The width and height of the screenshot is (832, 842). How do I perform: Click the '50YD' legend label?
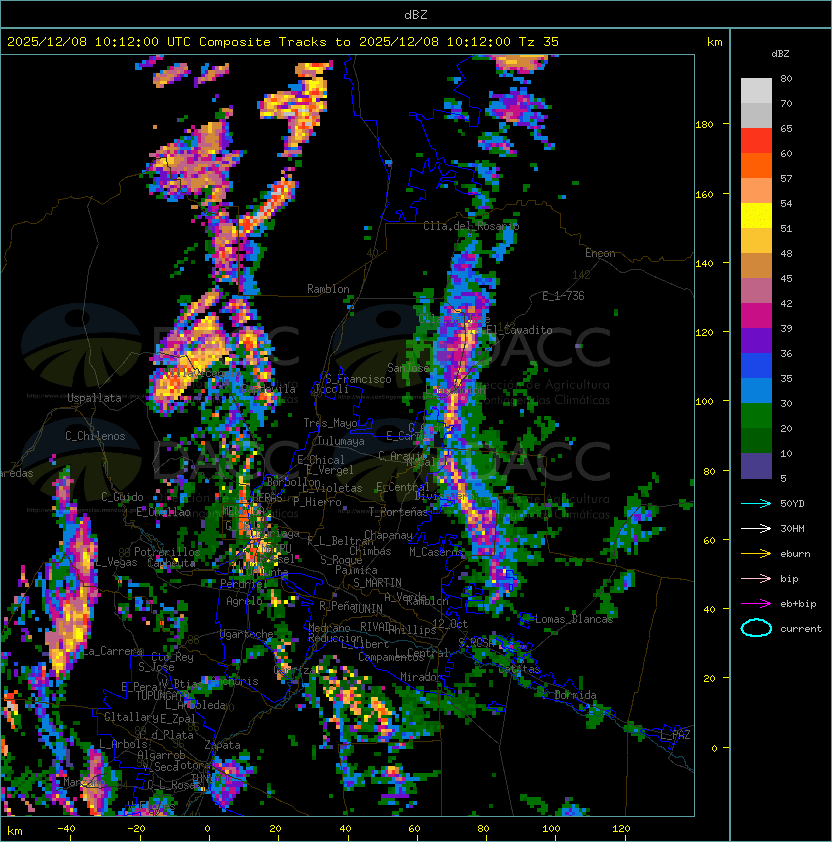pyautogui.click(x=792, y=504)
